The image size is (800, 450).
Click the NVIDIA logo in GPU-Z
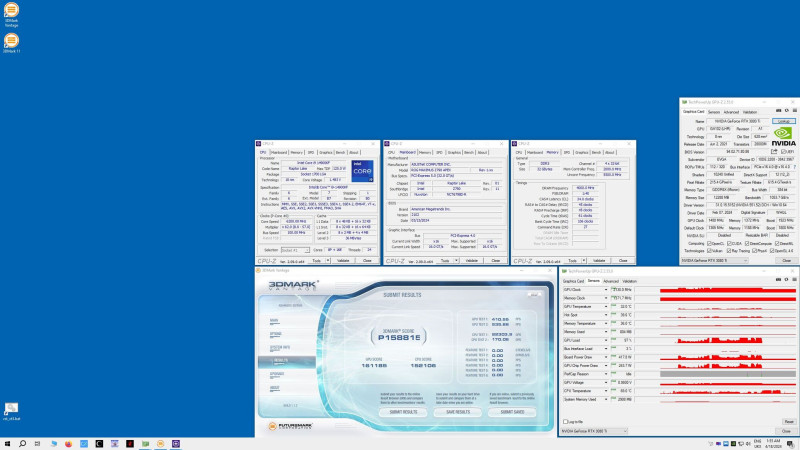pyautogui.click(x=784, y=137)
